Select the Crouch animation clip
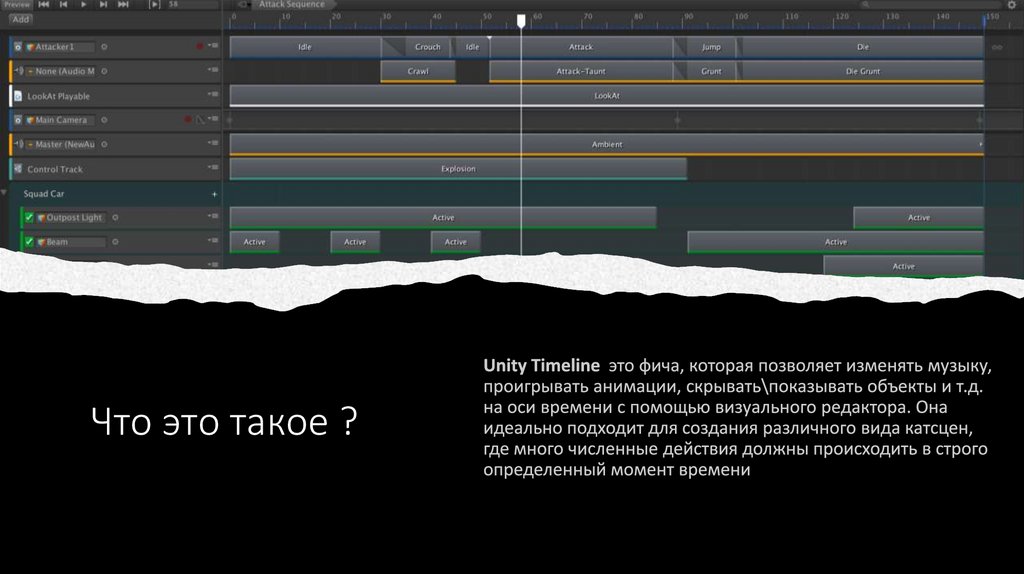 coord(428,47)
